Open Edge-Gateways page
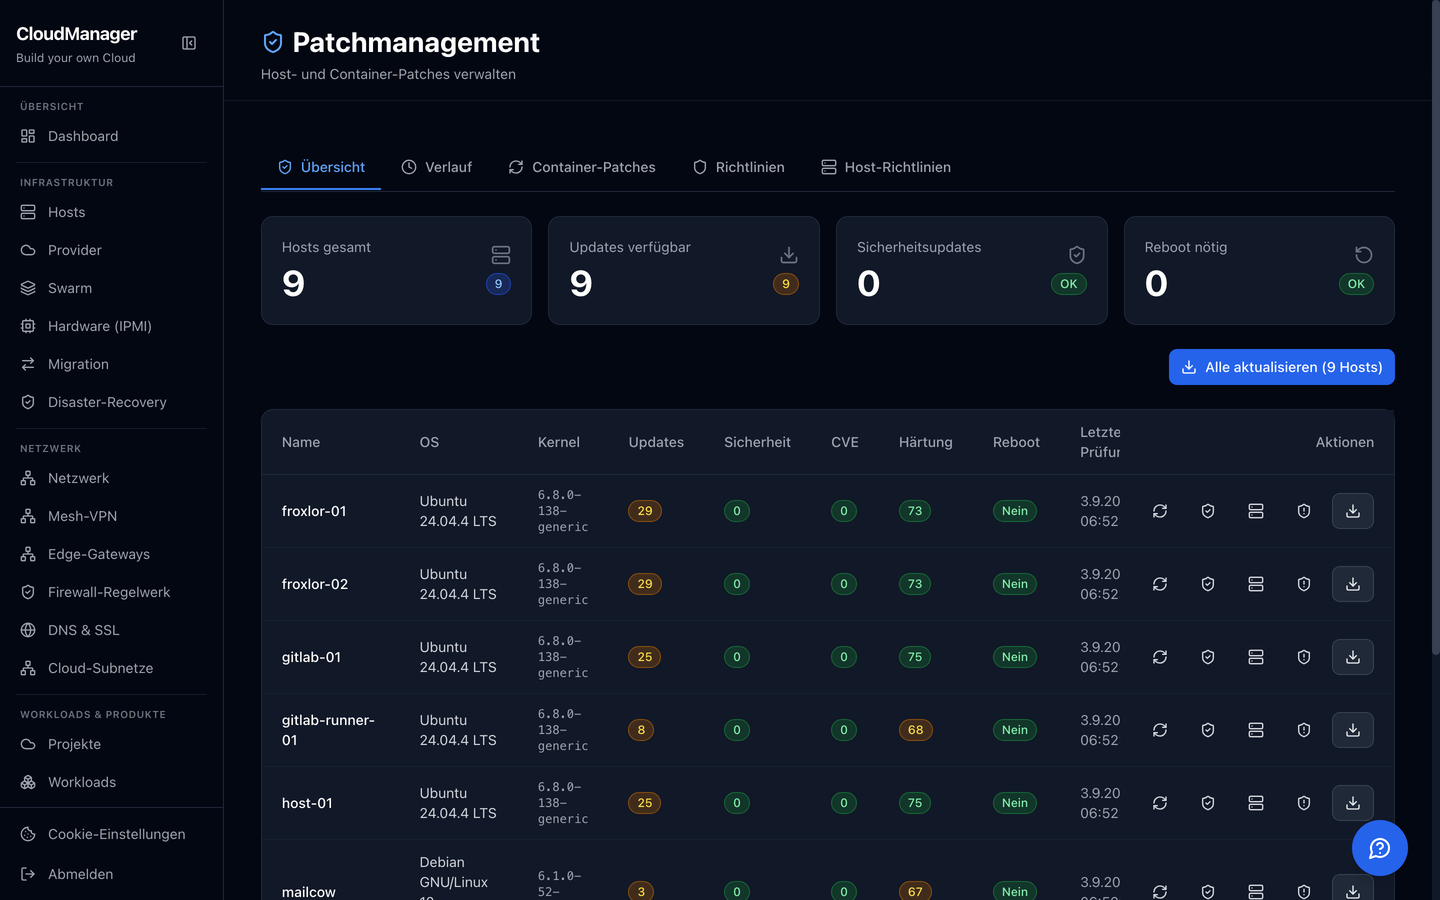Viewport: 1440px width, 900px height. (112, 554)
